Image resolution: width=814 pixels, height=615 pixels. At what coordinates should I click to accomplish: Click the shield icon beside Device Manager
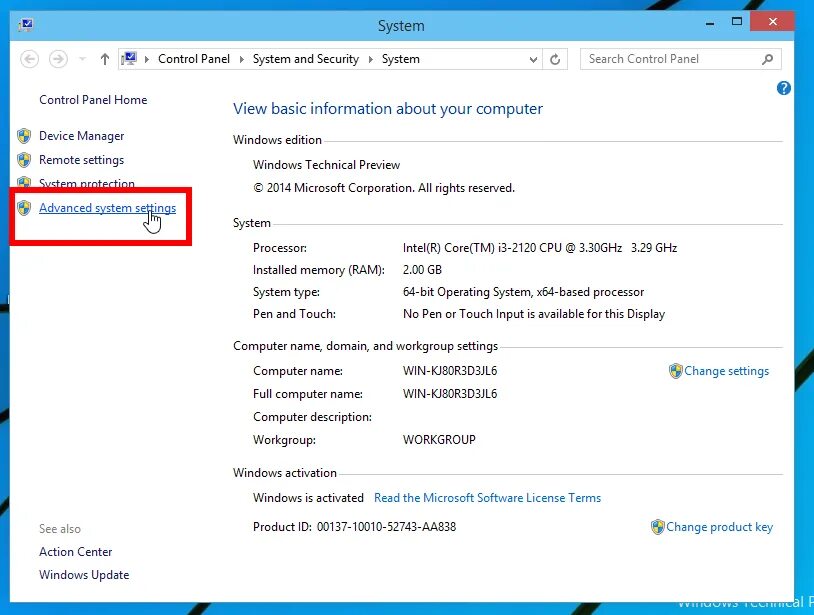pos(24,136)
